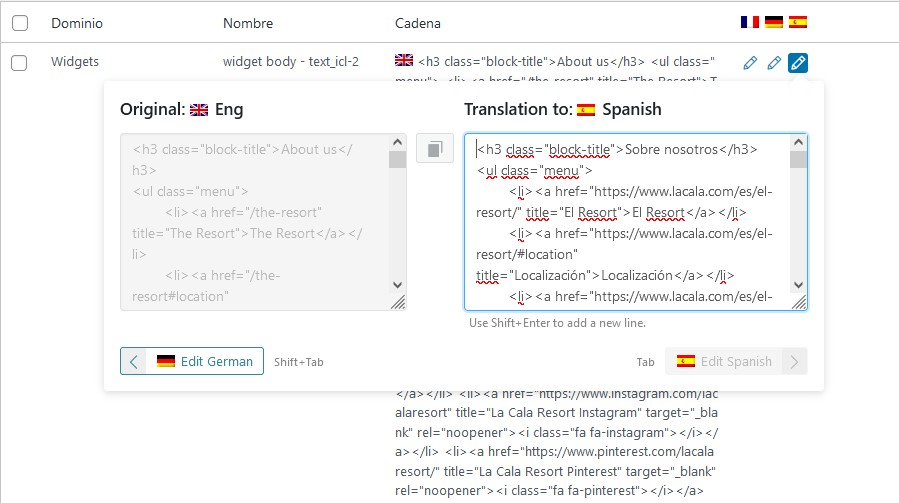Click the French translation pencil icon
Image resolution: width=899 pixels, height=503 pixels.
750,63
